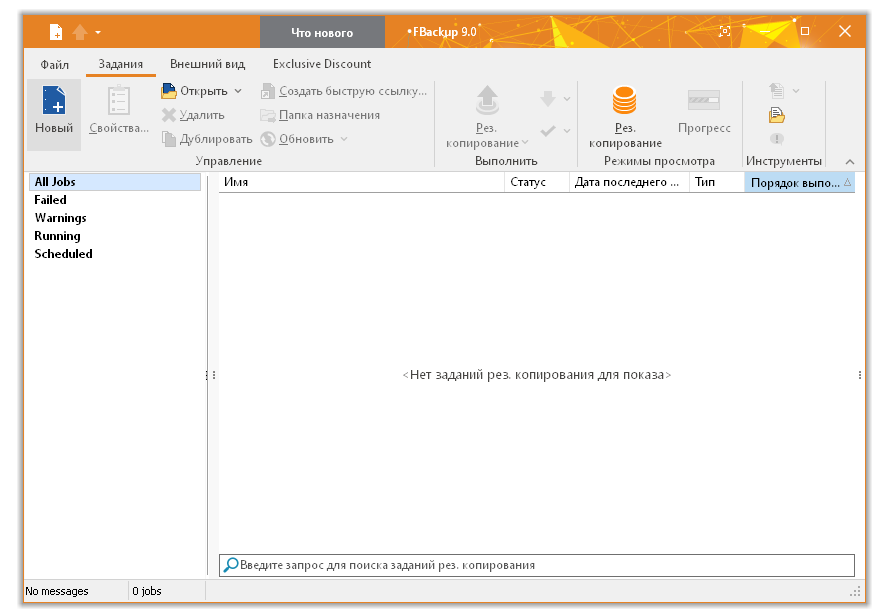Click the magnifier search icon
This screenshot has width=881, height=611.
[x=230, y=565]
